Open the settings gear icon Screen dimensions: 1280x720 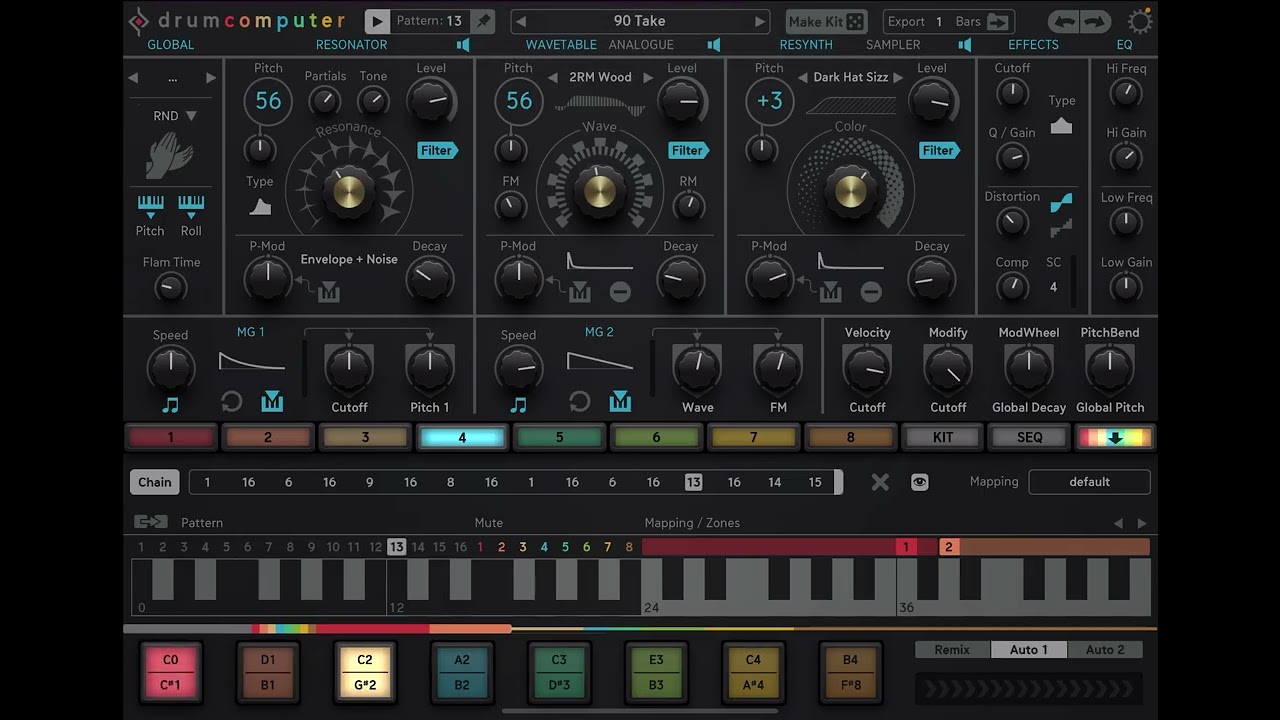tap(1140, 22)
